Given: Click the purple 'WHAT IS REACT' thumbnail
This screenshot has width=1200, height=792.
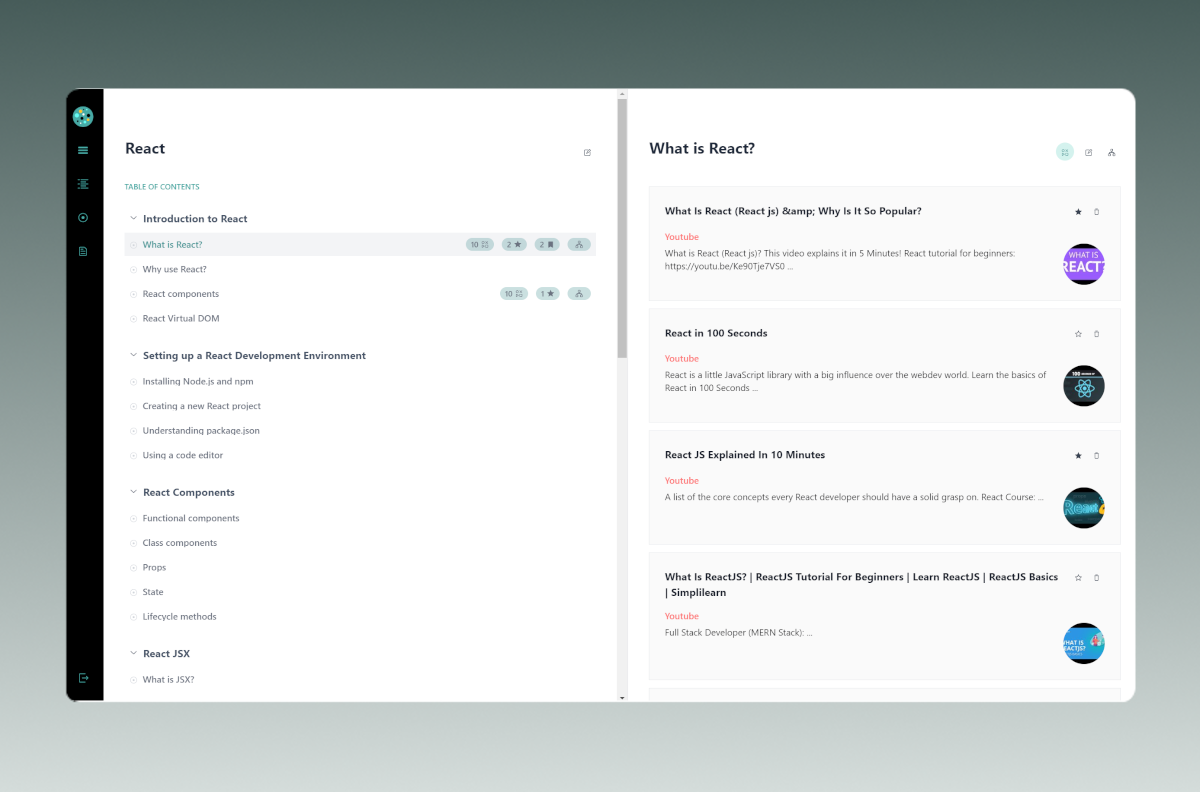Looking at the screenshot, I should pyautogui.click(x=1084, y=264).
